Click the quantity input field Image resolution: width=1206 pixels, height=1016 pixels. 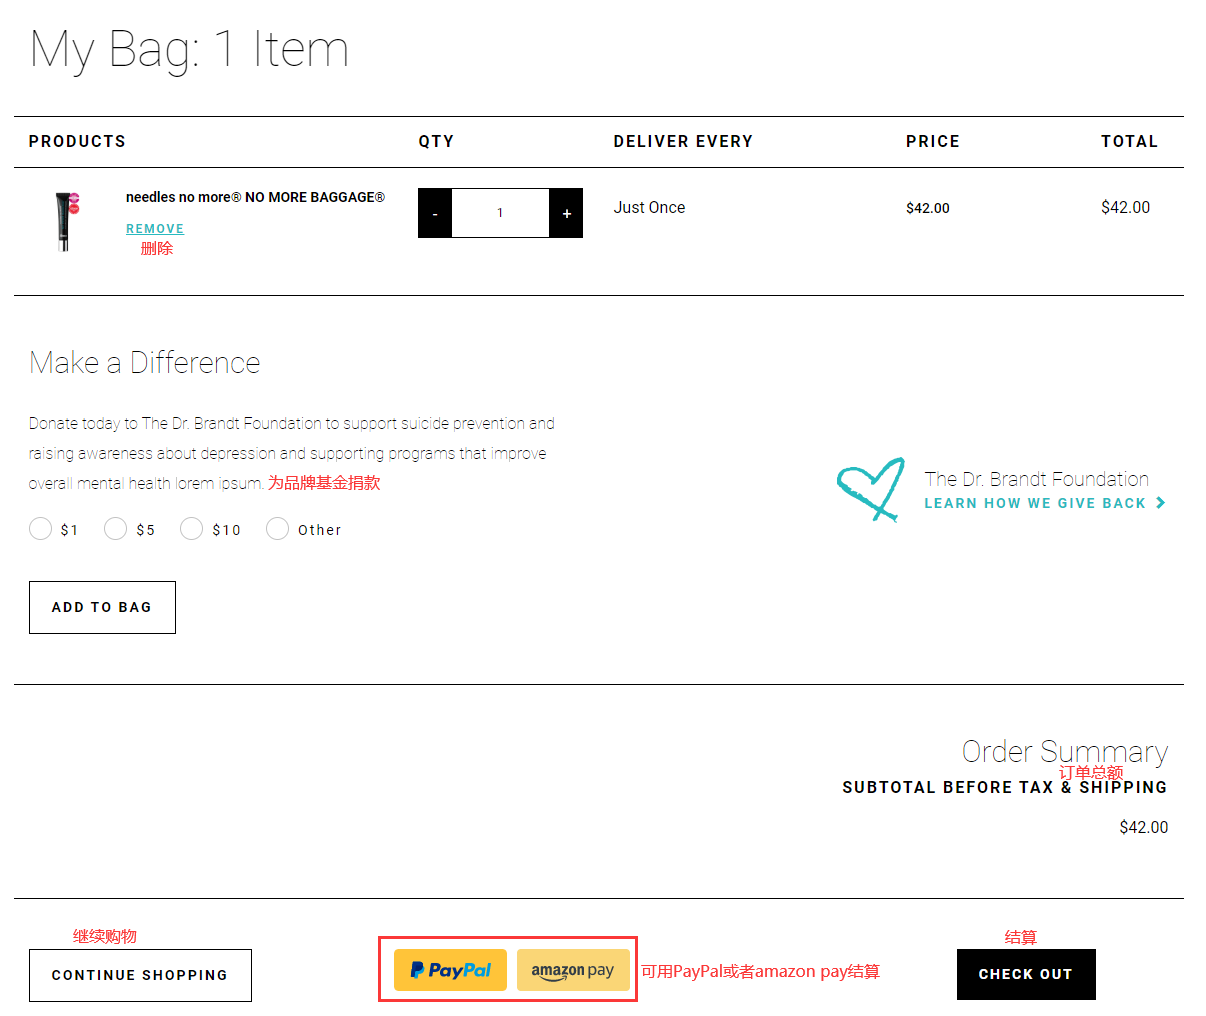500,213
